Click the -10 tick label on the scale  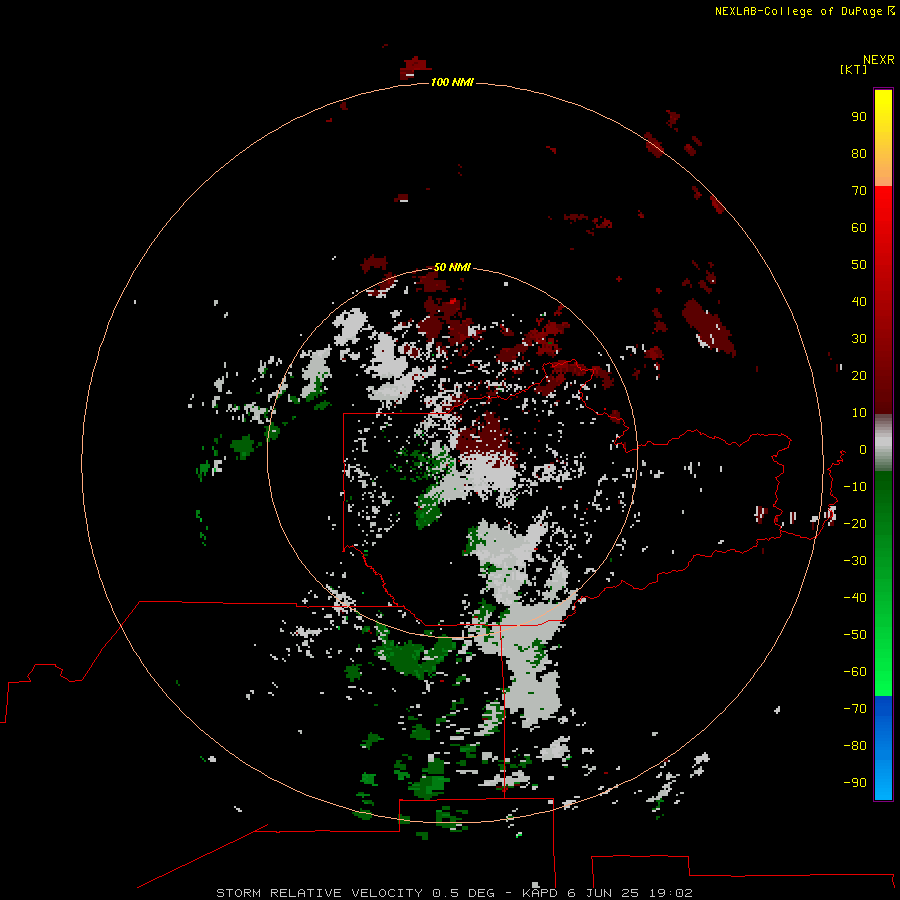(855, 487)
